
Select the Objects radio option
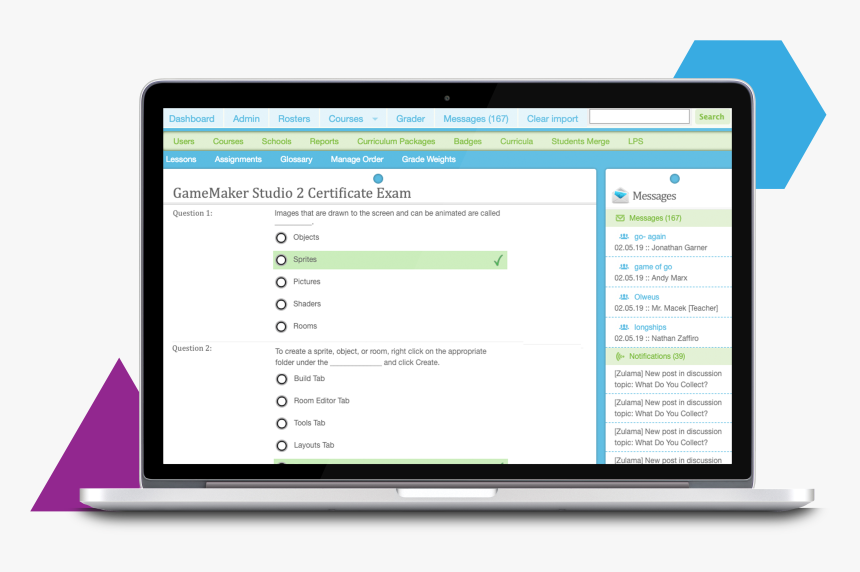point(281,238)
